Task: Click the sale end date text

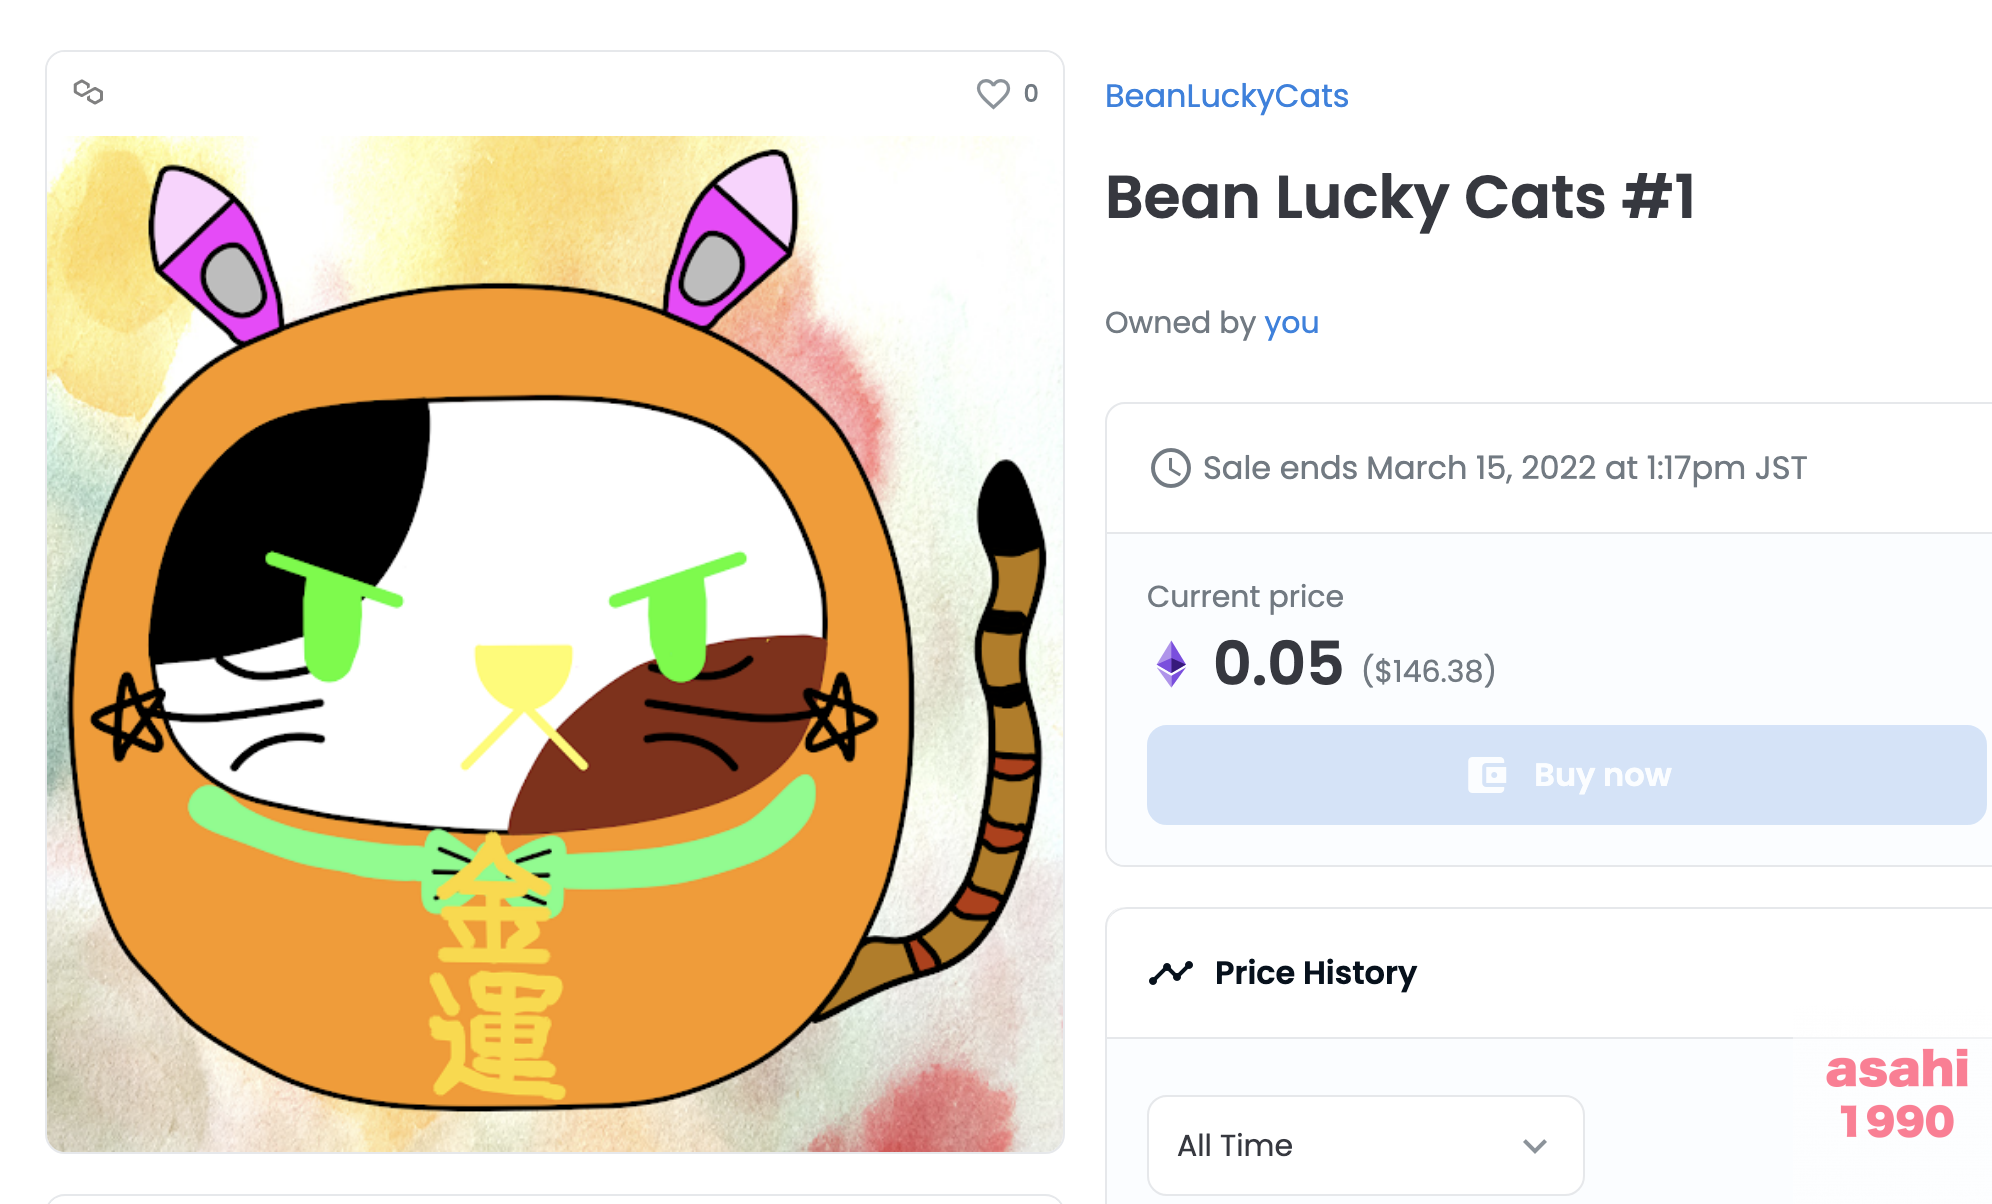Action: point(1504,467)
